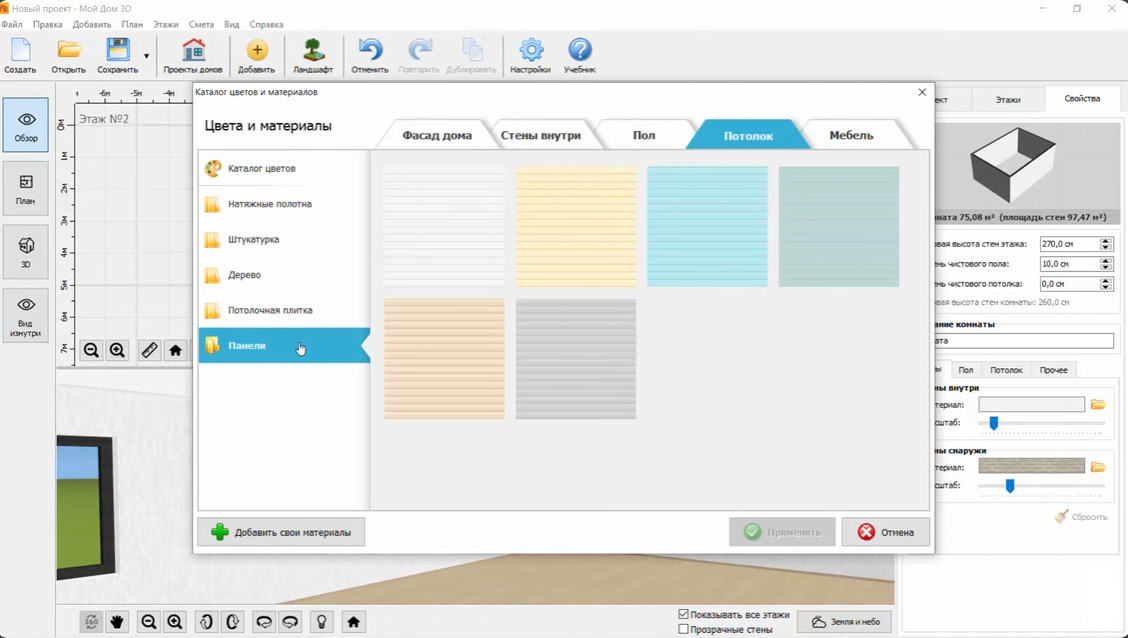Open the Натяжные полотна category
1128x638 pixels.
[x=284, y=204]
